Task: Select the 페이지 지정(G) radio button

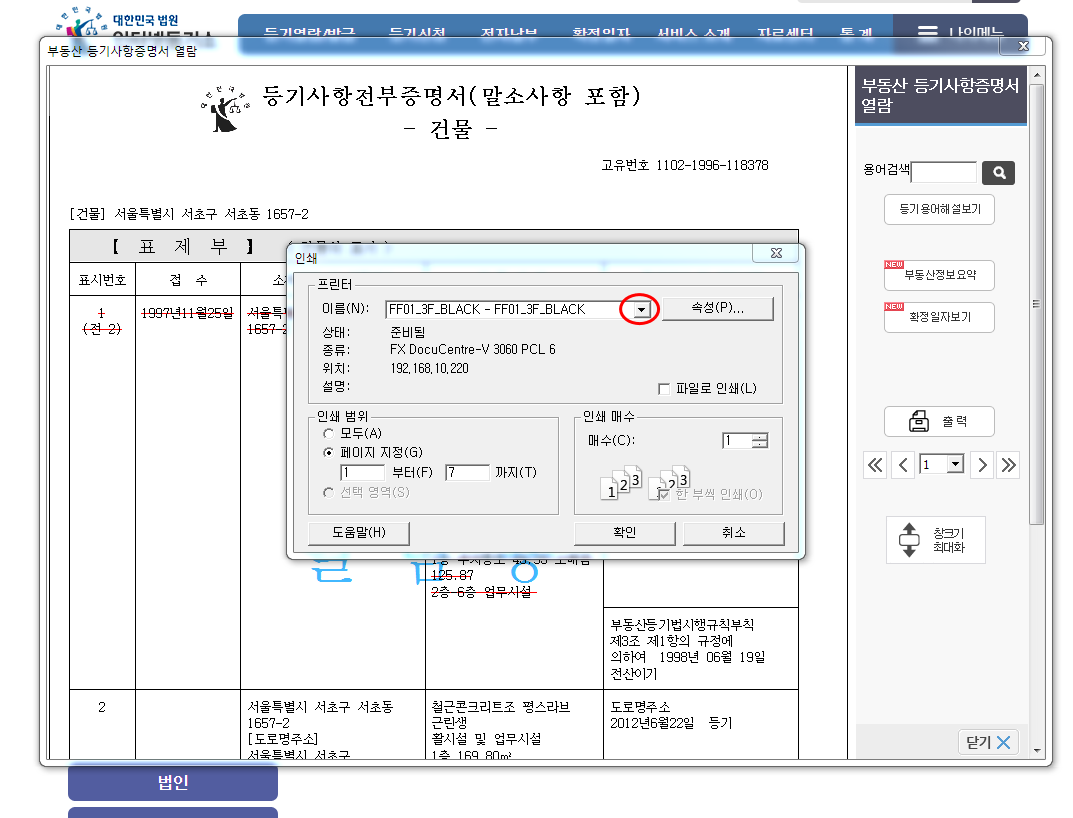Action: 329,452
